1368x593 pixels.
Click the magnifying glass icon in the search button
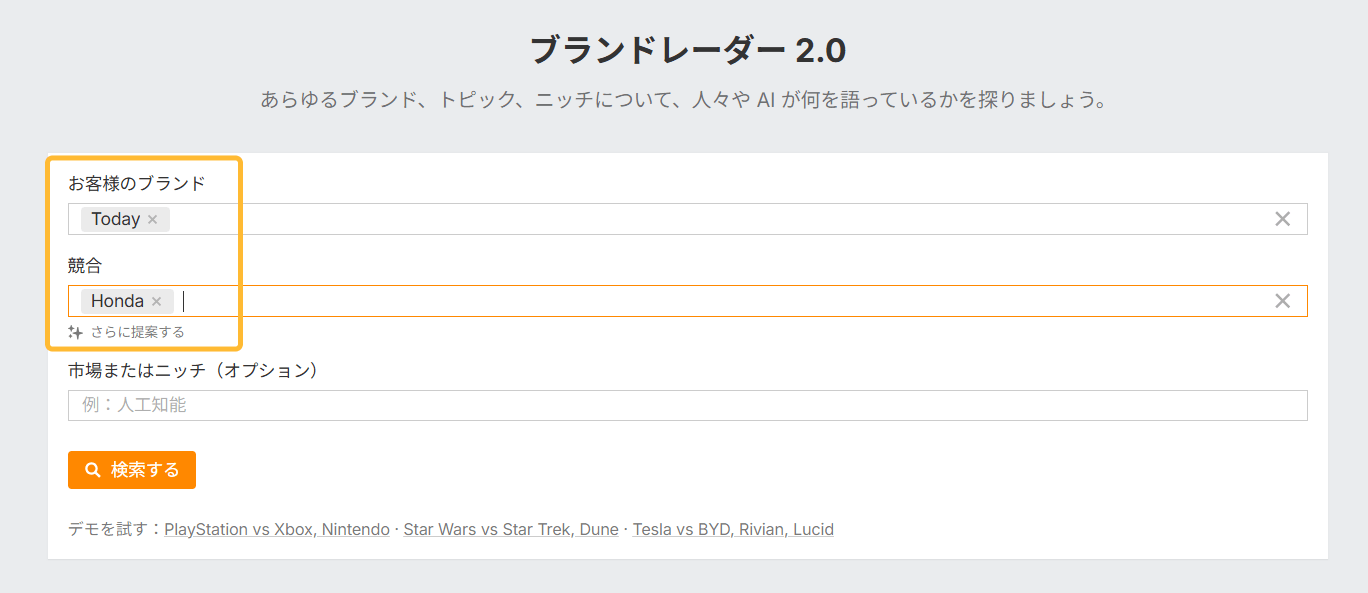click(92, 469)
